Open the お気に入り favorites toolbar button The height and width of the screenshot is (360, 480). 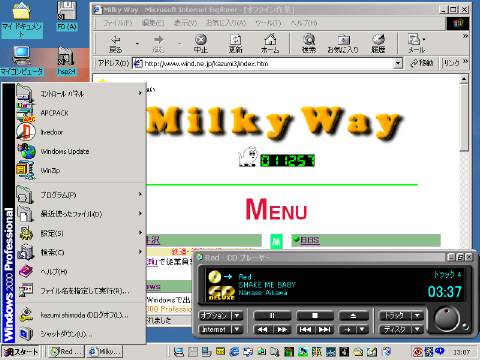click(x=343, y=44)
